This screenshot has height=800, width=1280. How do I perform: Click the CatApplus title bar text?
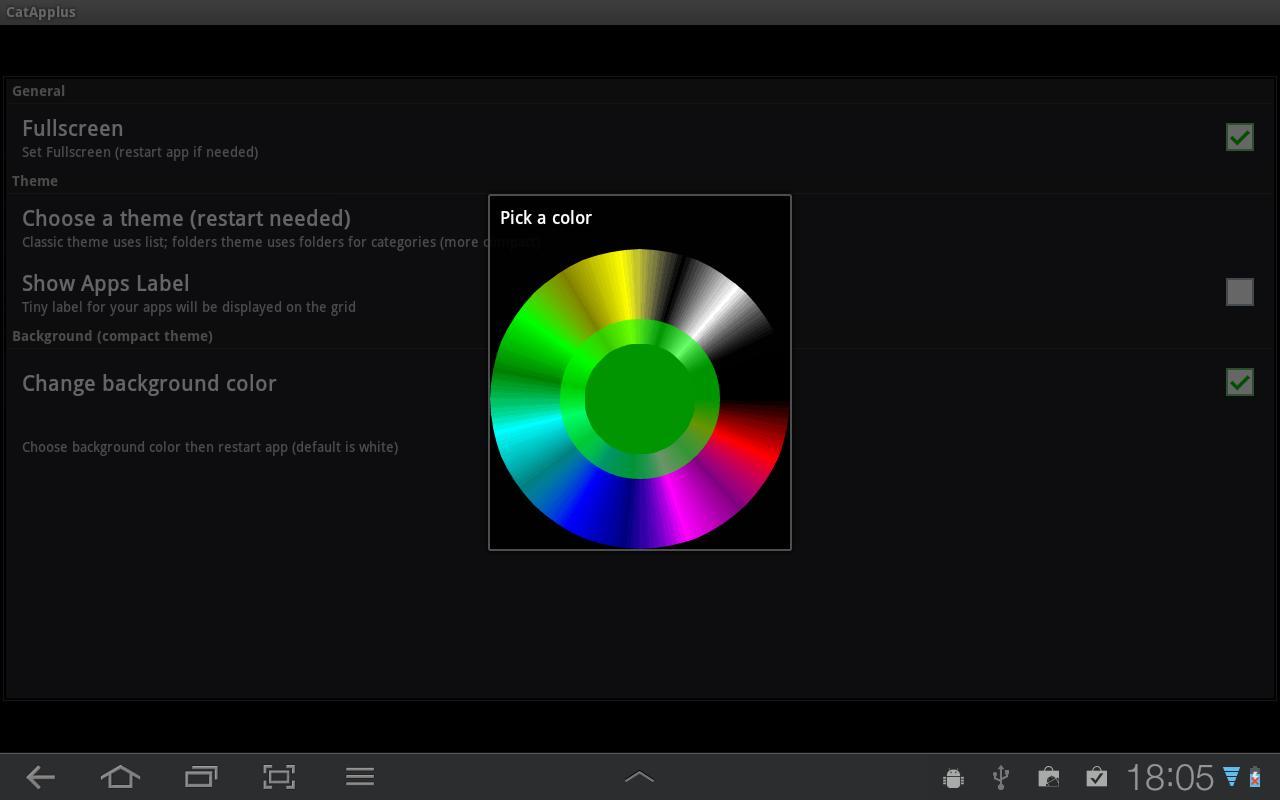41,12
